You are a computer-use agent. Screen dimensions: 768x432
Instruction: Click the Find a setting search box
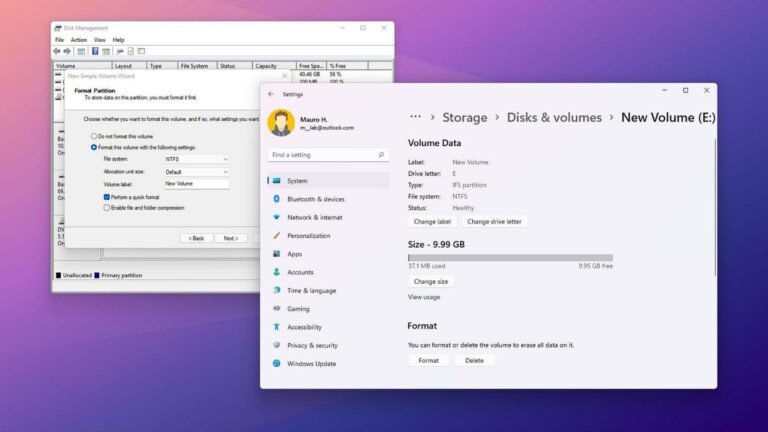pyautogui.click(x=328, y=155)
